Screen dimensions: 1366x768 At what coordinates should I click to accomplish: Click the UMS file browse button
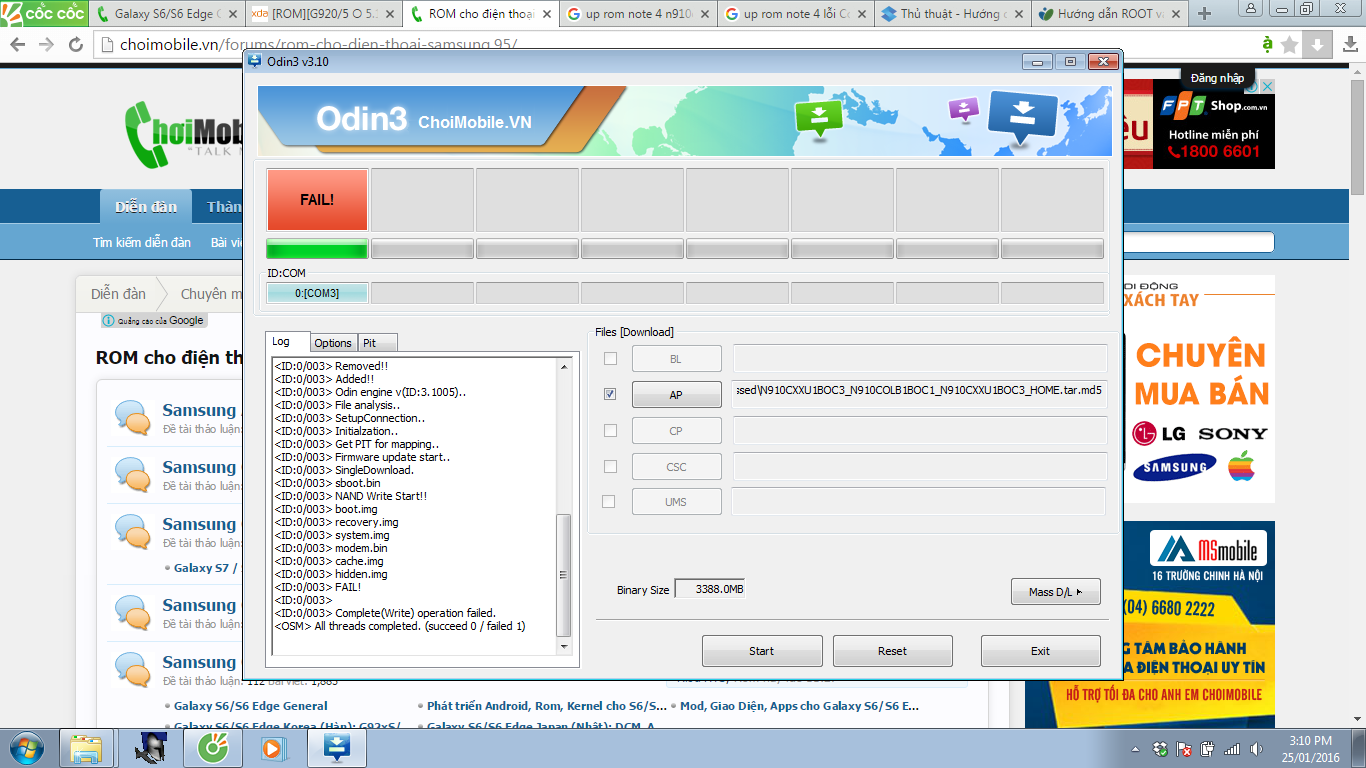coord(676,501)
